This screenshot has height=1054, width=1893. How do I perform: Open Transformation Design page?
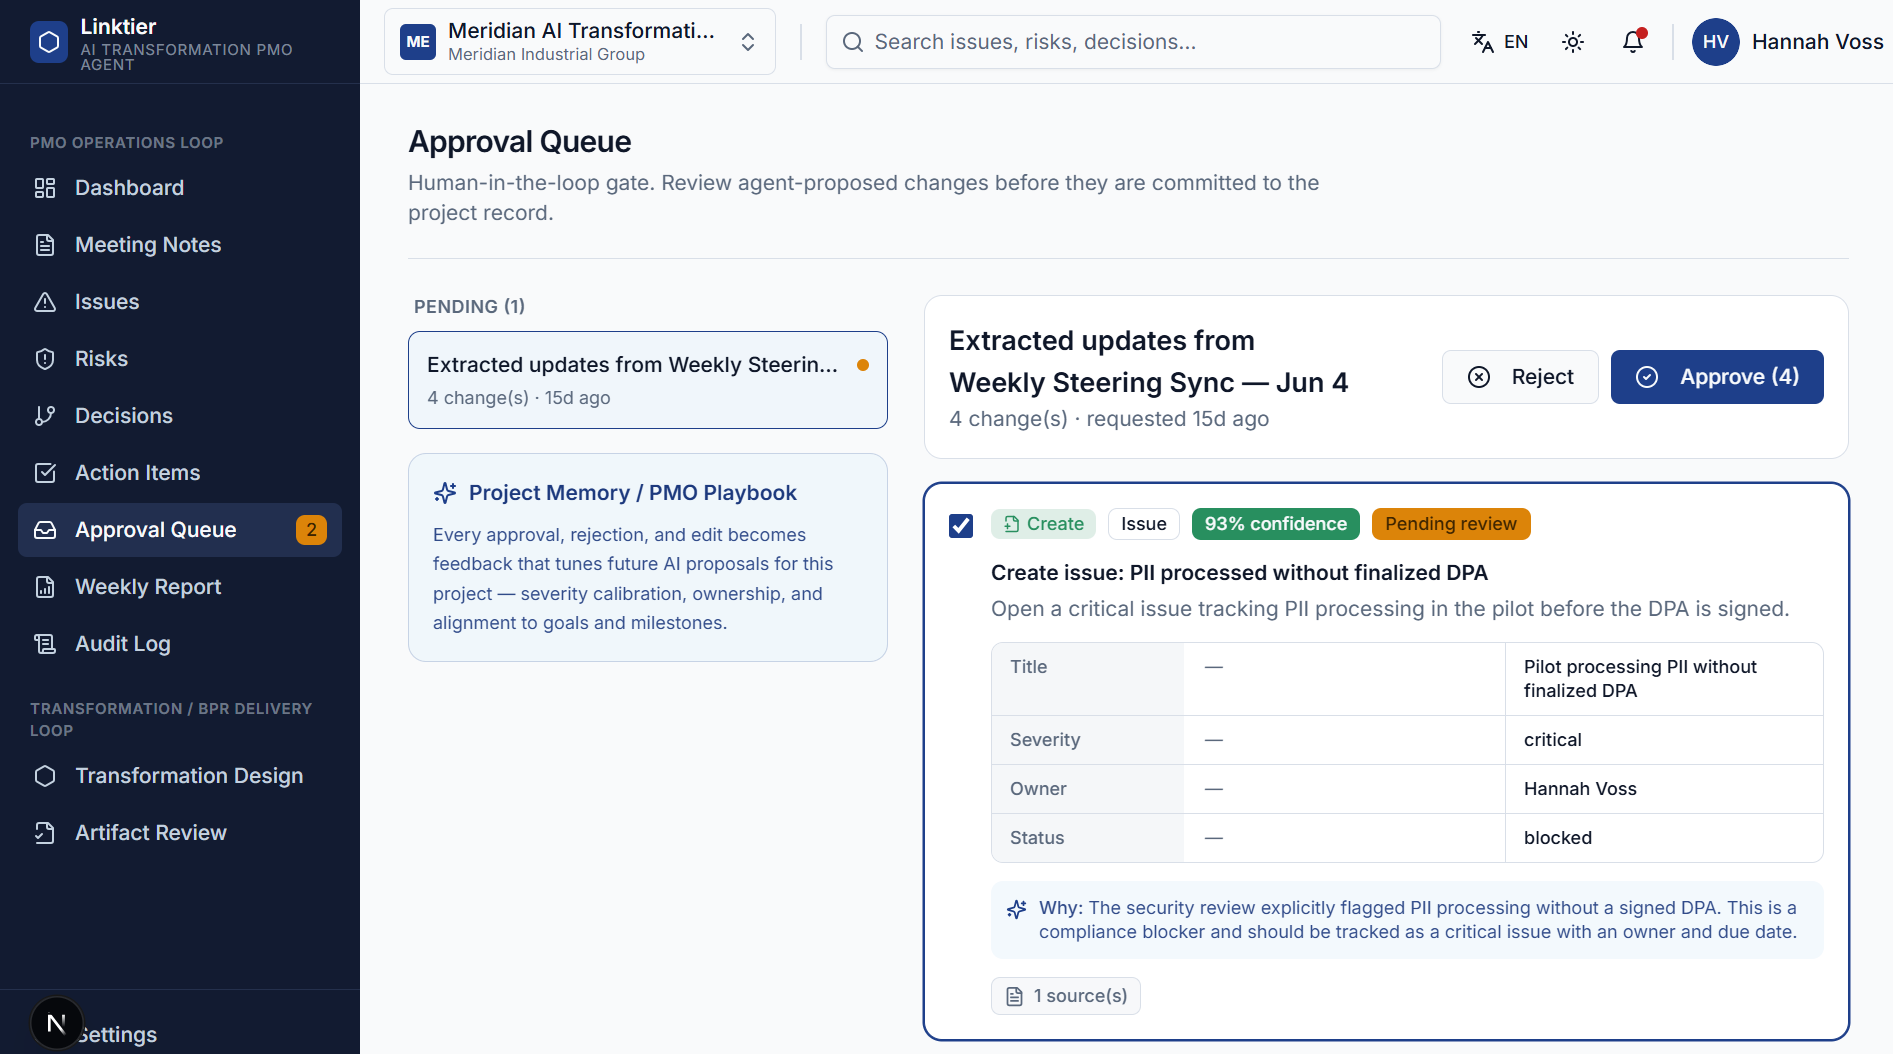[x=180, y=776]
